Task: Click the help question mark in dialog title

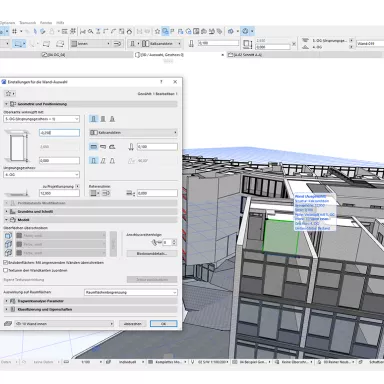Action: pos(161,82)
